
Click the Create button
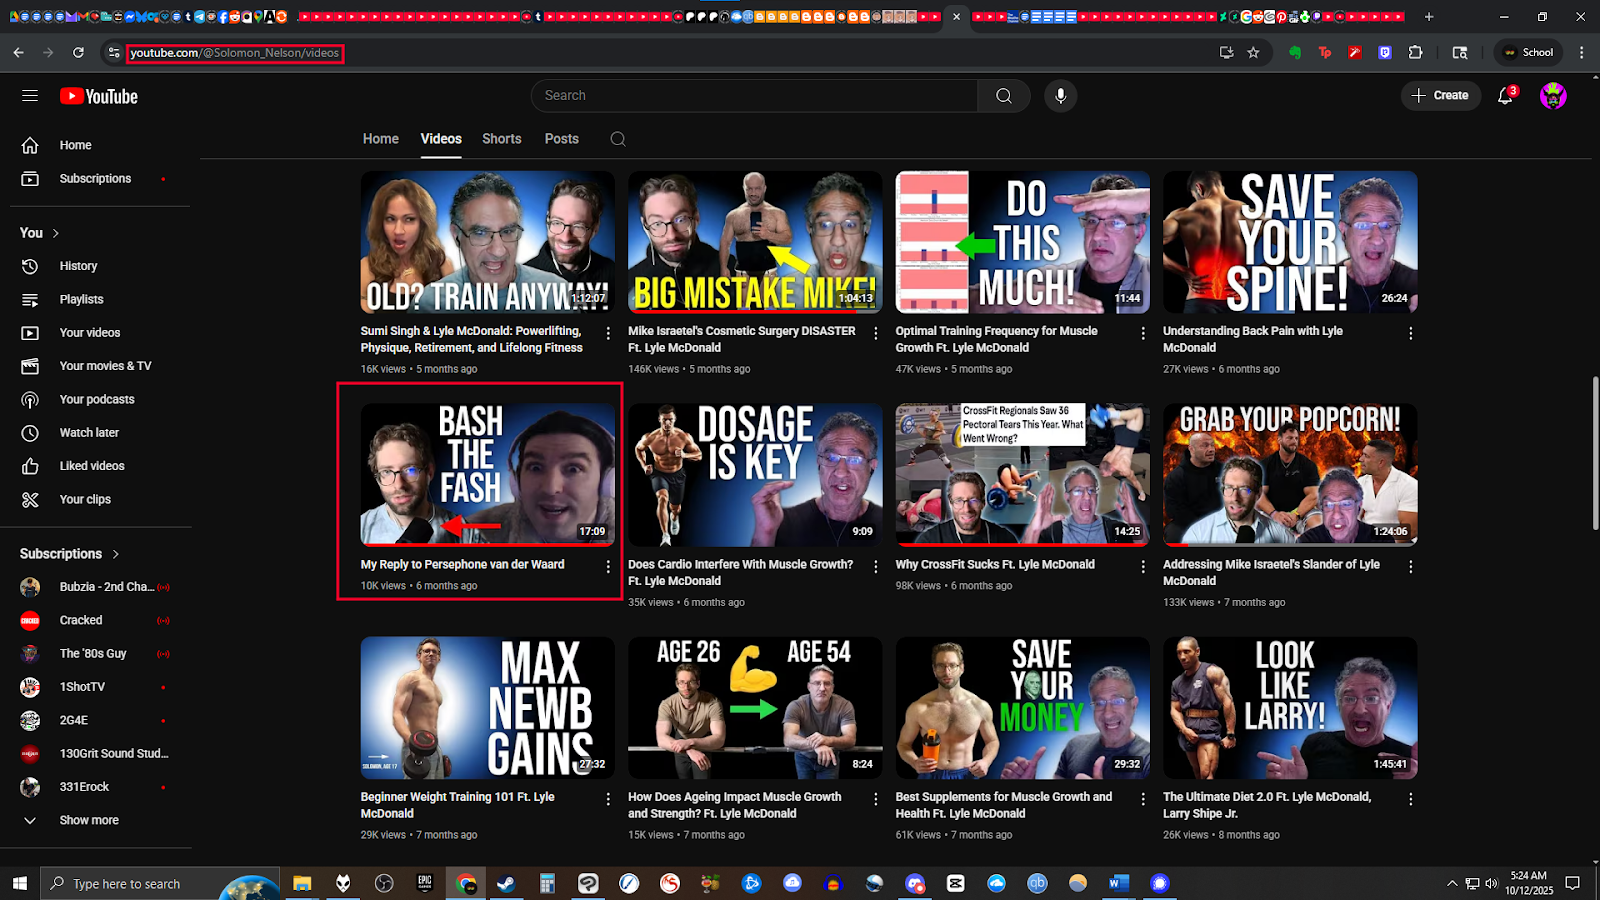(x=1440, y=96)
